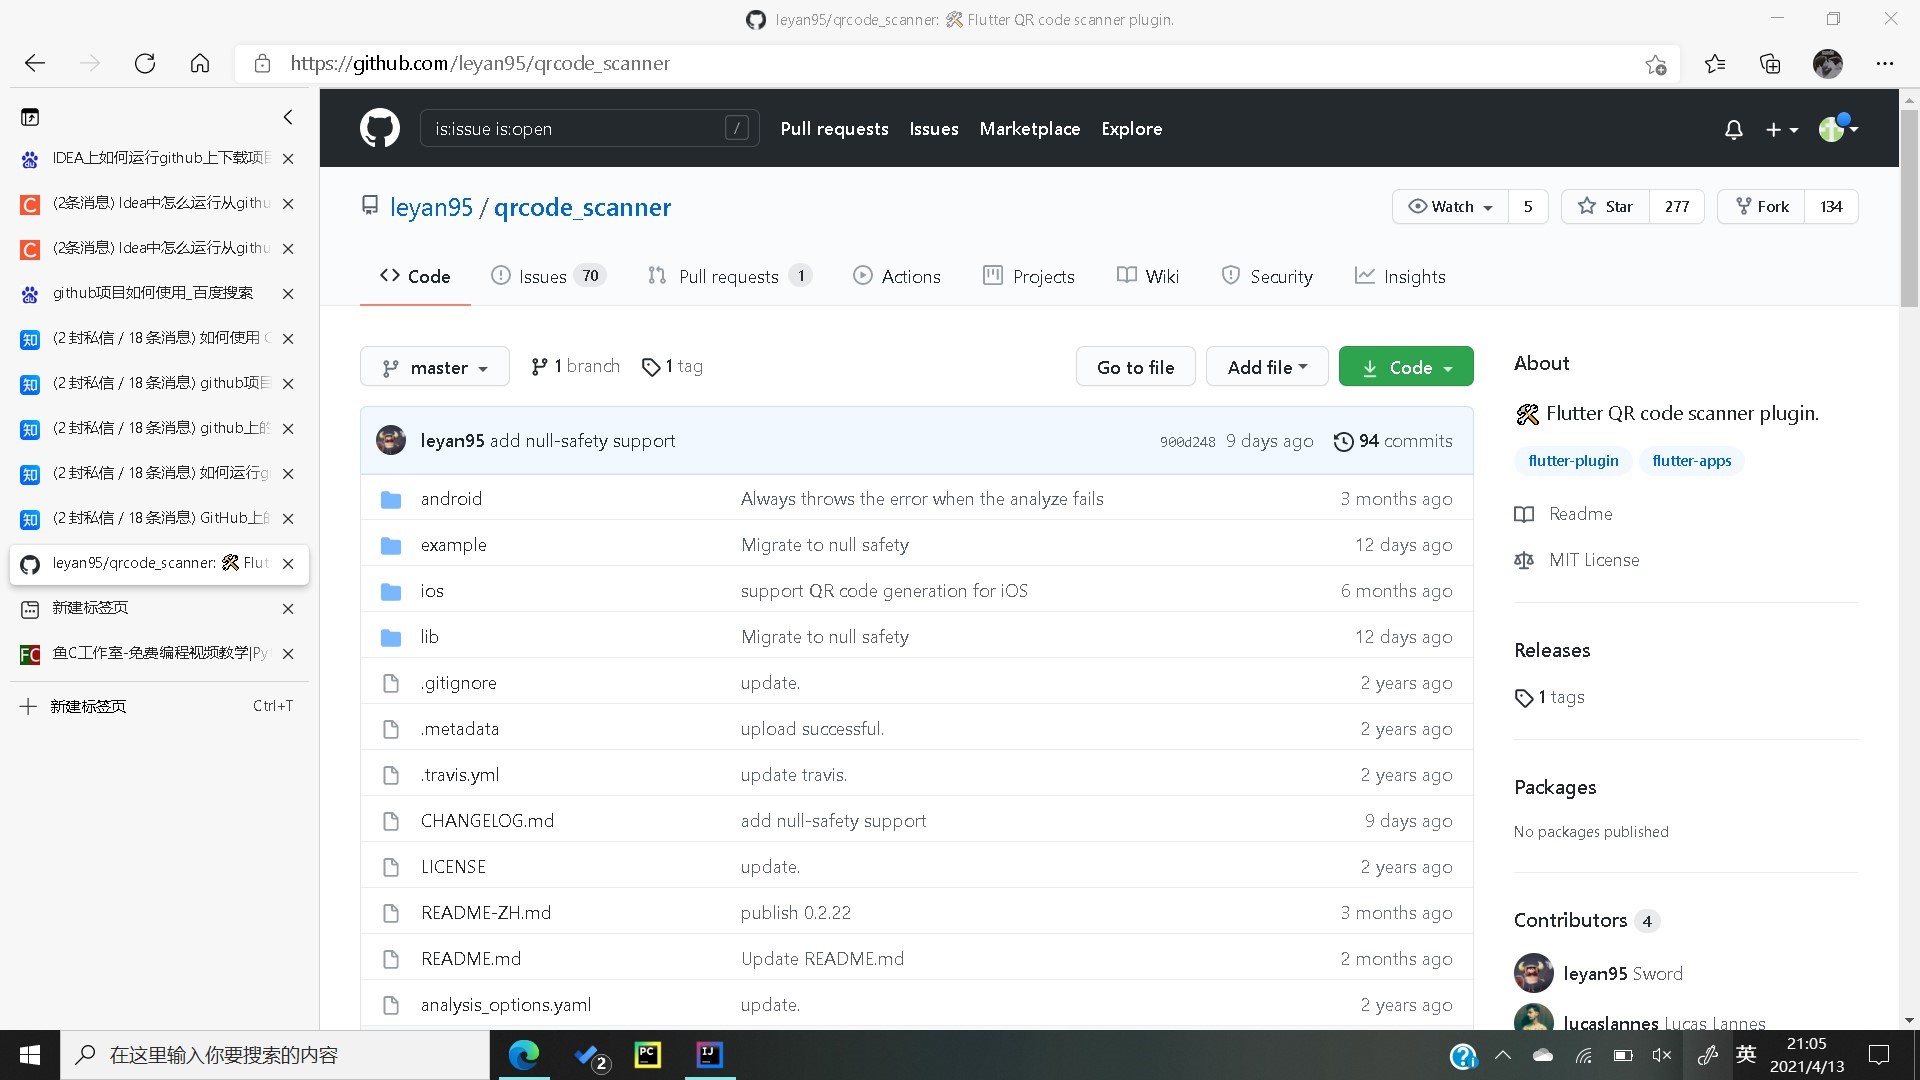1920x1080 pixels.
Task: Click the search input field
Action: [589, 128]
